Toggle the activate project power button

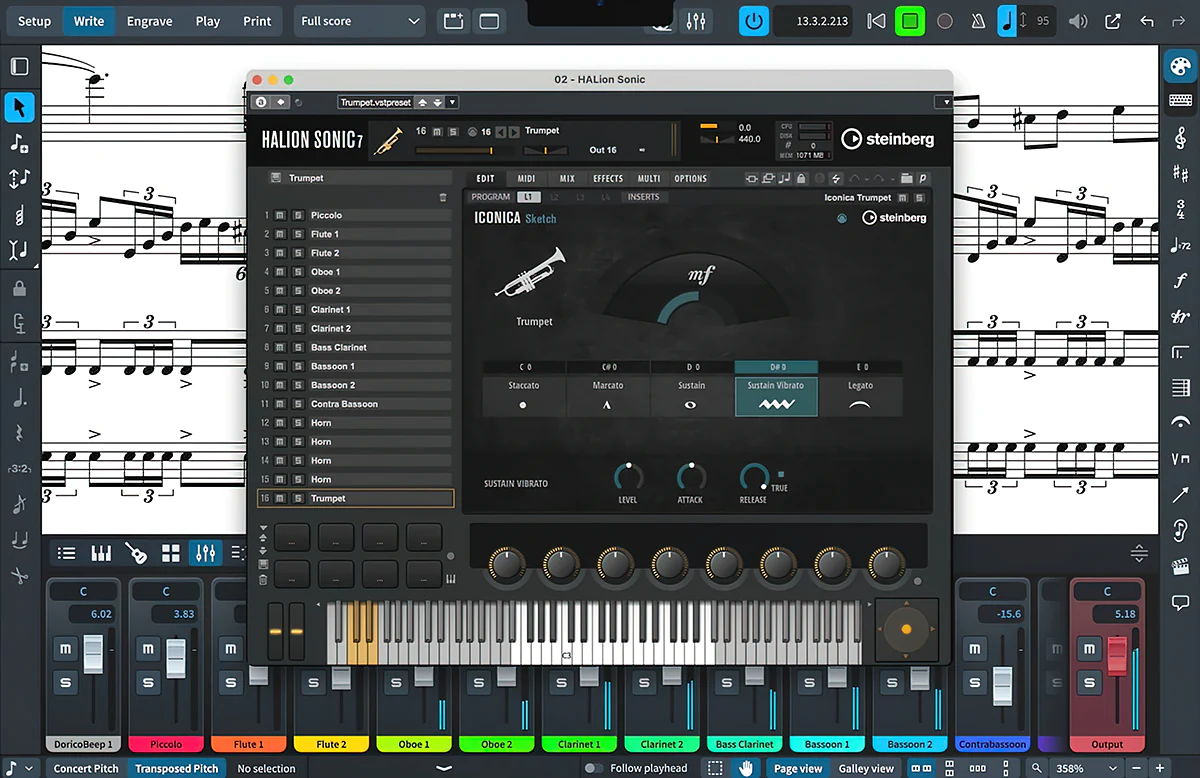click(754, 21)
